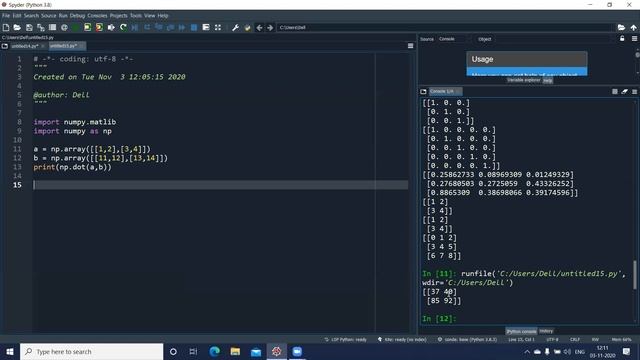Toggle the Help pane lock
Screen dimensions: 640x360
coord(622,38)
